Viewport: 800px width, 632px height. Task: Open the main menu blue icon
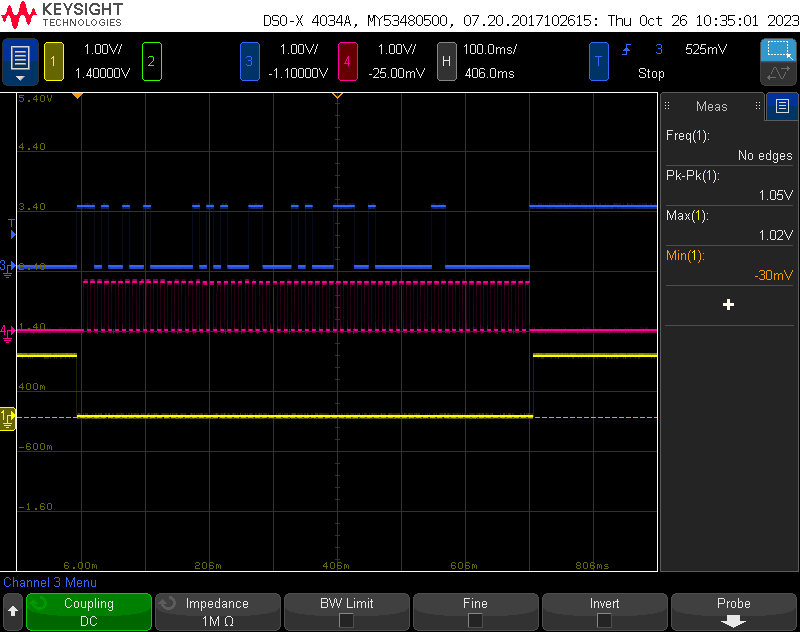pos(20,61)
